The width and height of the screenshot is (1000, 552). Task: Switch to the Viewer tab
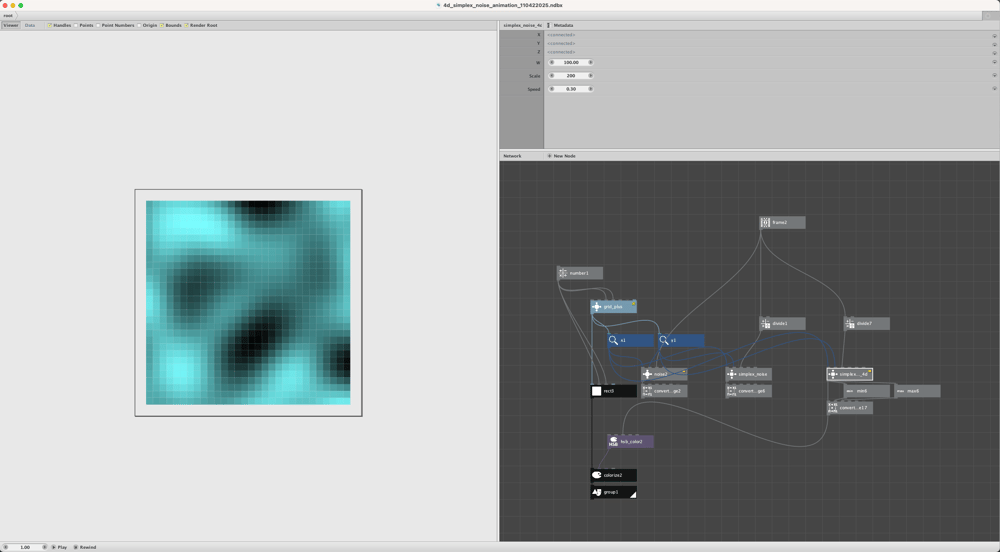pyautogui.click(x=11, y=25)
